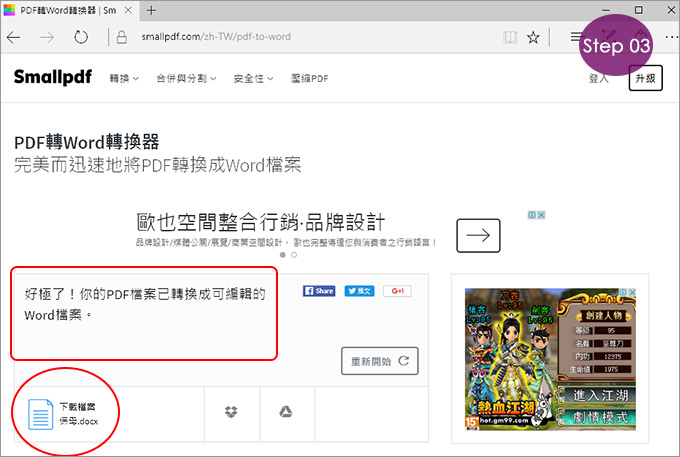Click the 歐也空間整合行銷·品牌設計 ad headline

coord(261,222)
